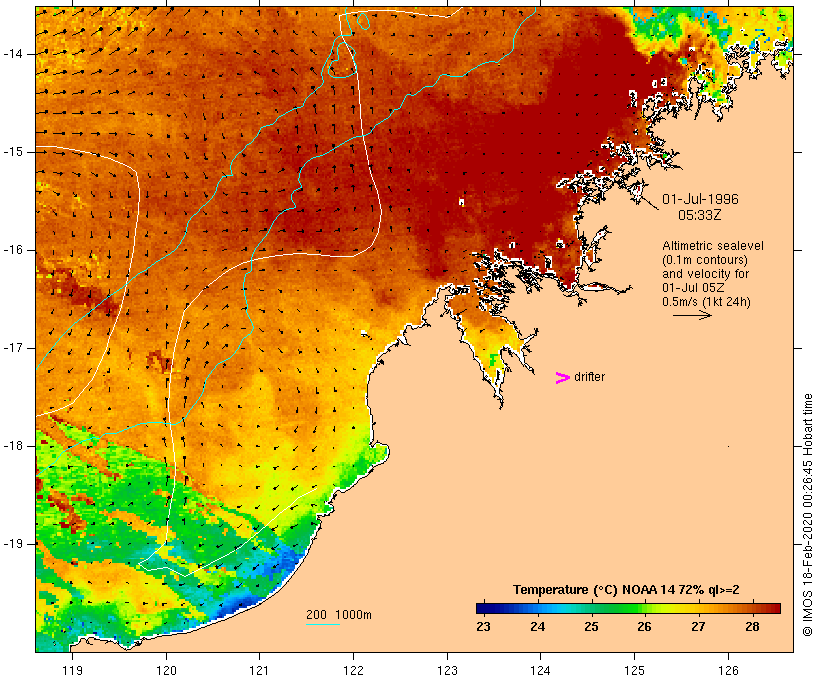Click the latitude axis label '-16'
Image resolution: width=820 pixels, height=680 pixels.
point(13,250)
